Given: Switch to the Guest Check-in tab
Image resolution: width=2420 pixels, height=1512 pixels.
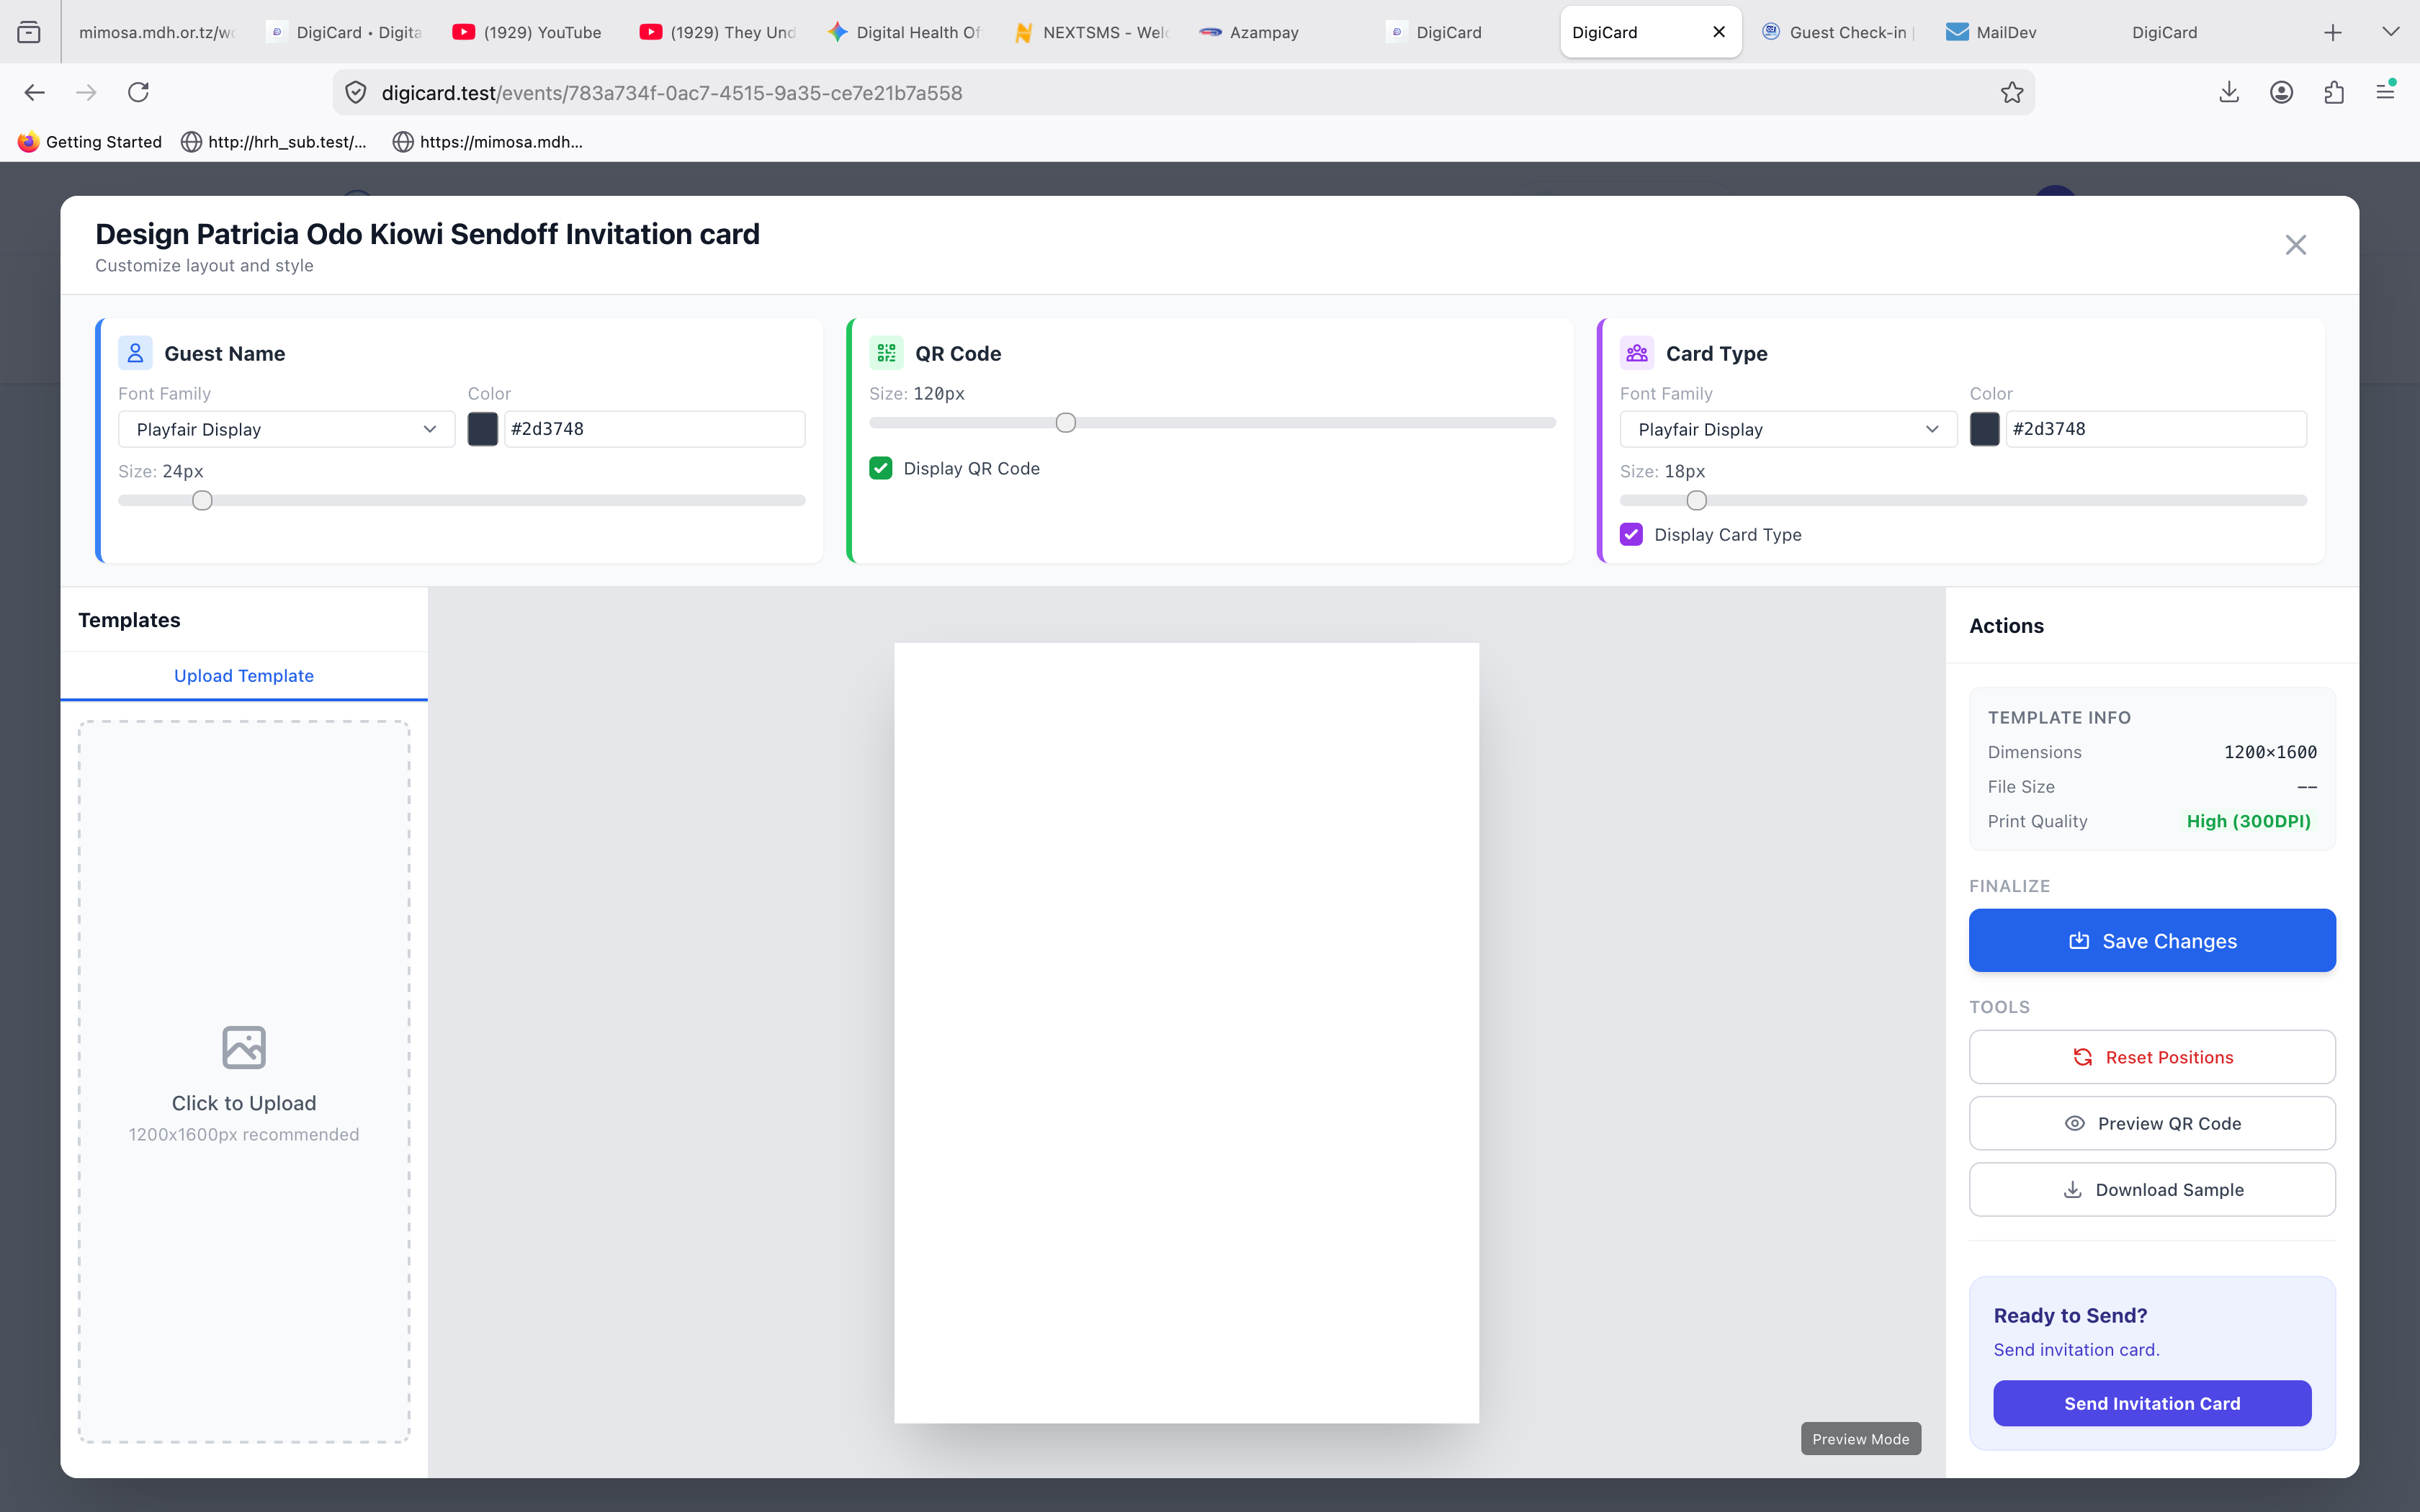Looking at the screenshot, I should pos(1838,32).
